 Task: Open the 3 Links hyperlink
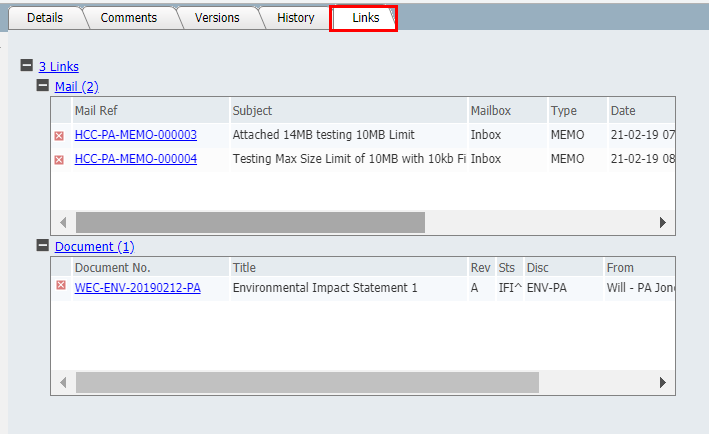(59, 66)
